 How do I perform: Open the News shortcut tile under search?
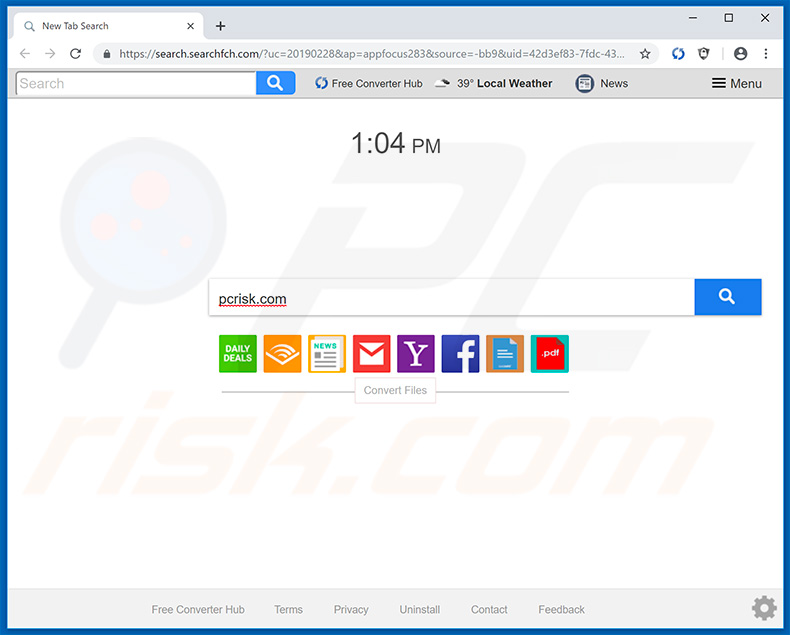327,354
